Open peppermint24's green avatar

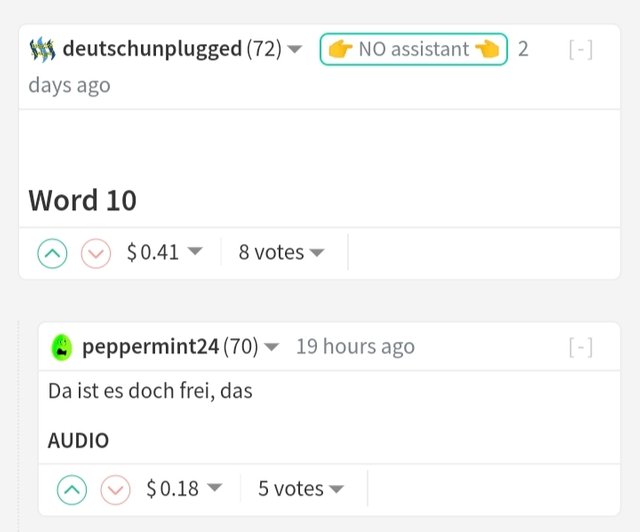pos(62,347)
